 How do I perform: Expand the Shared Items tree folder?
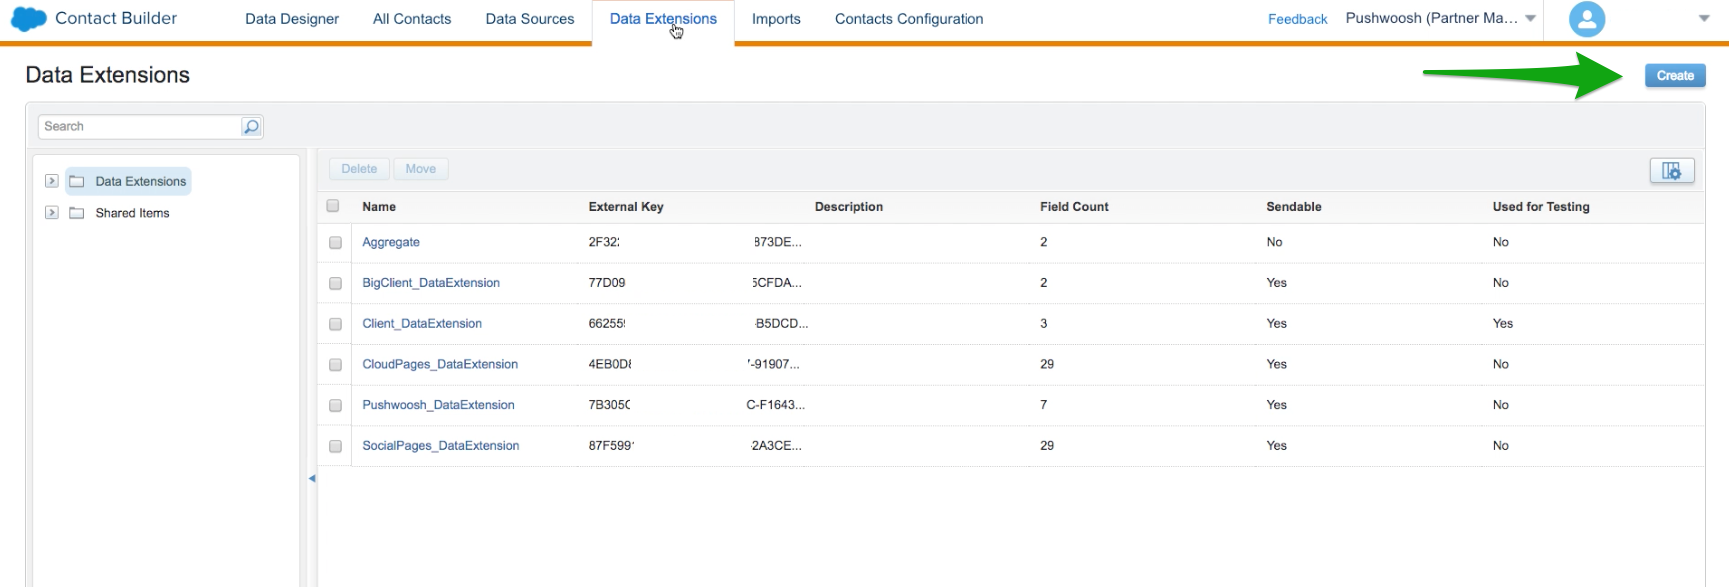51,213
